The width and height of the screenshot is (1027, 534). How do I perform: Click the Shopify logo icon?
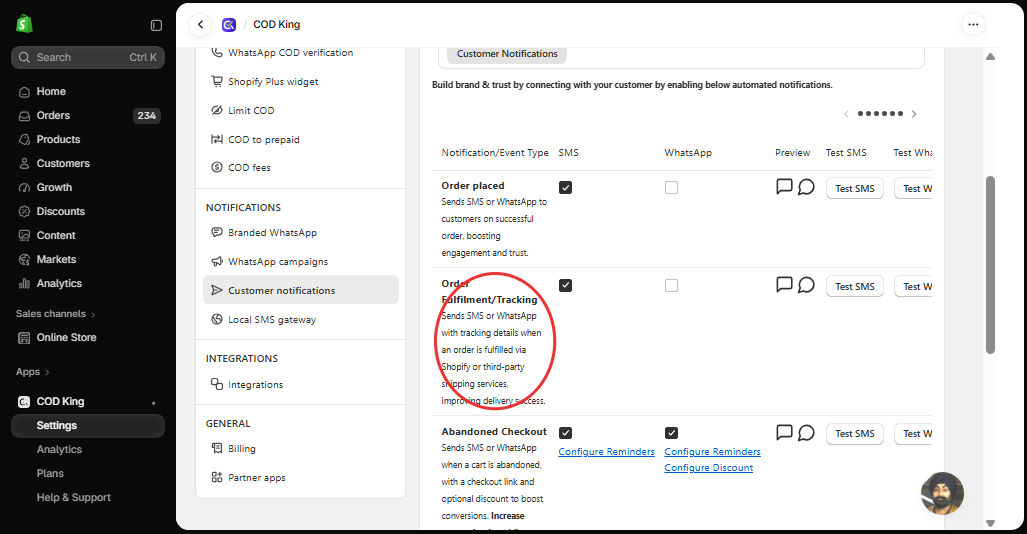tap(24, 24)
